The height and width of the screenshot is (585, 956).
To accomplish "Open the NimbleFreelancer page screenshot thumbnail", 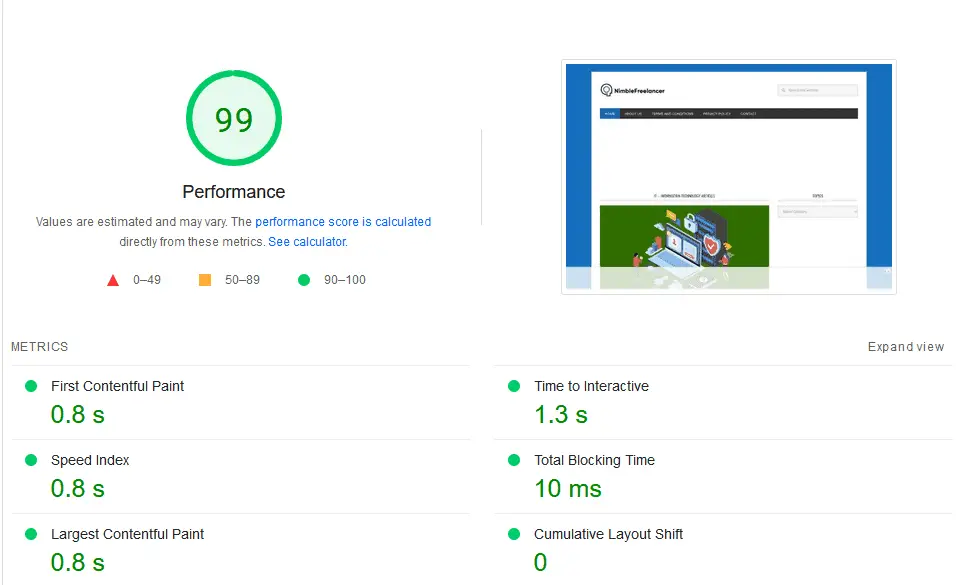I will pos(728,177).
